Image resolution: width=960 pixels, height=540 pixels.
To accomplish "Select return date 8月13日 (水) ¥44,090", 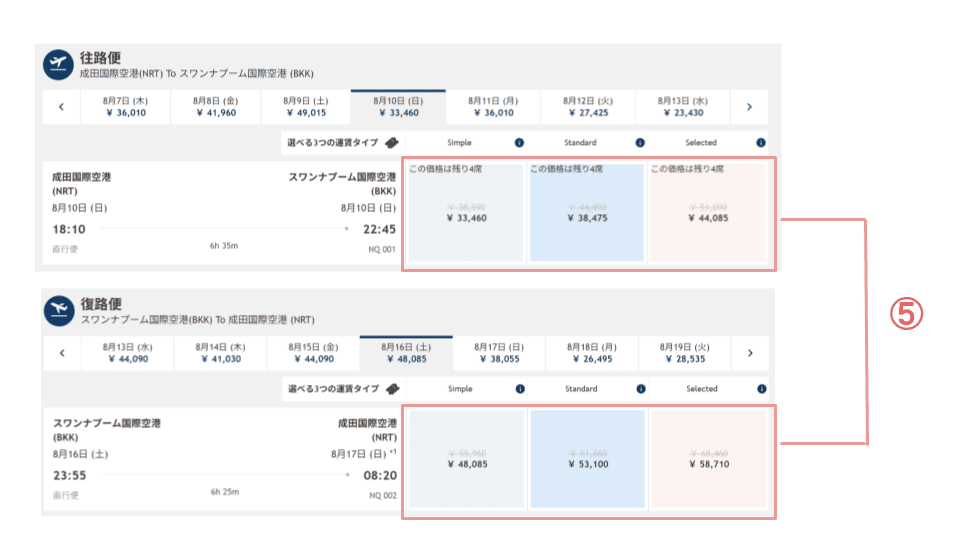I will tap(127, 353).
